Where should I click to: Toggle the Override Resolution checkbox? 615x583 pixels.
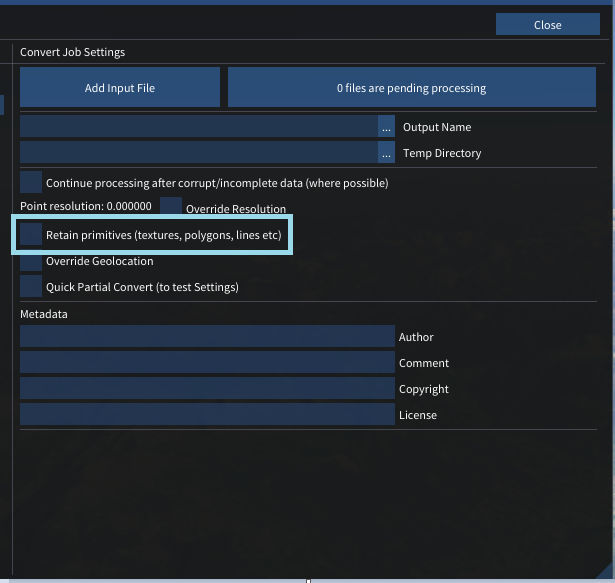(171, 206)
